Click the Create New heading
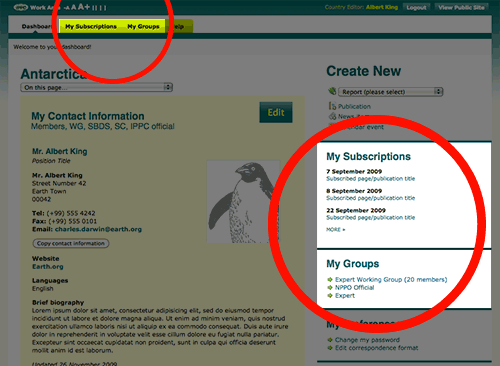The height and width of the screenshot is (366, 500). pyautogui.click(x=364, y=71)
